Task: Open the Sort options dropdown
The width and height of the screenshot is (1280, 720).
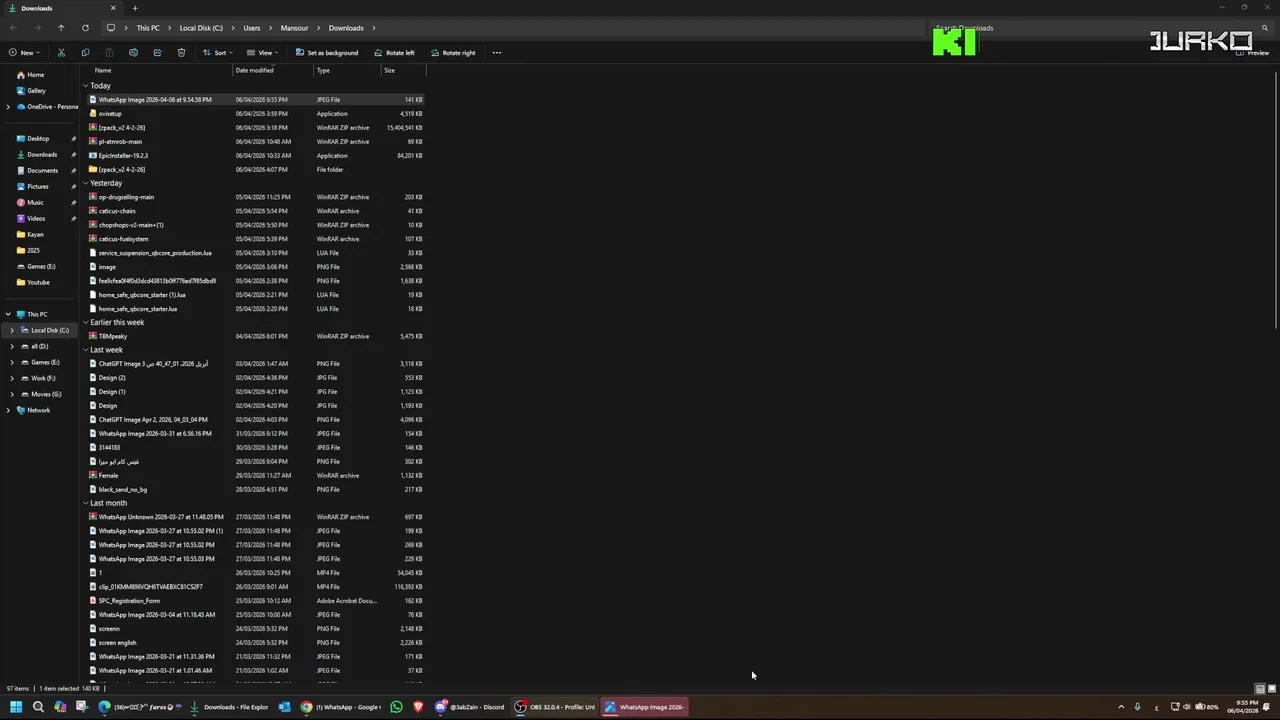Action: coord(217,53)
